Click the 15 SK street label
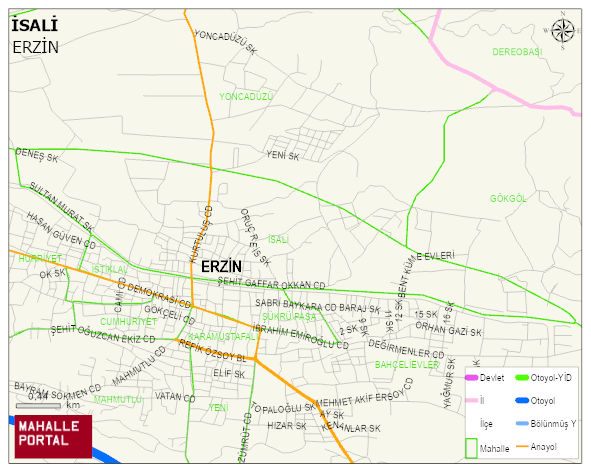Screen dimensions: 591x472 coord(426,314)
